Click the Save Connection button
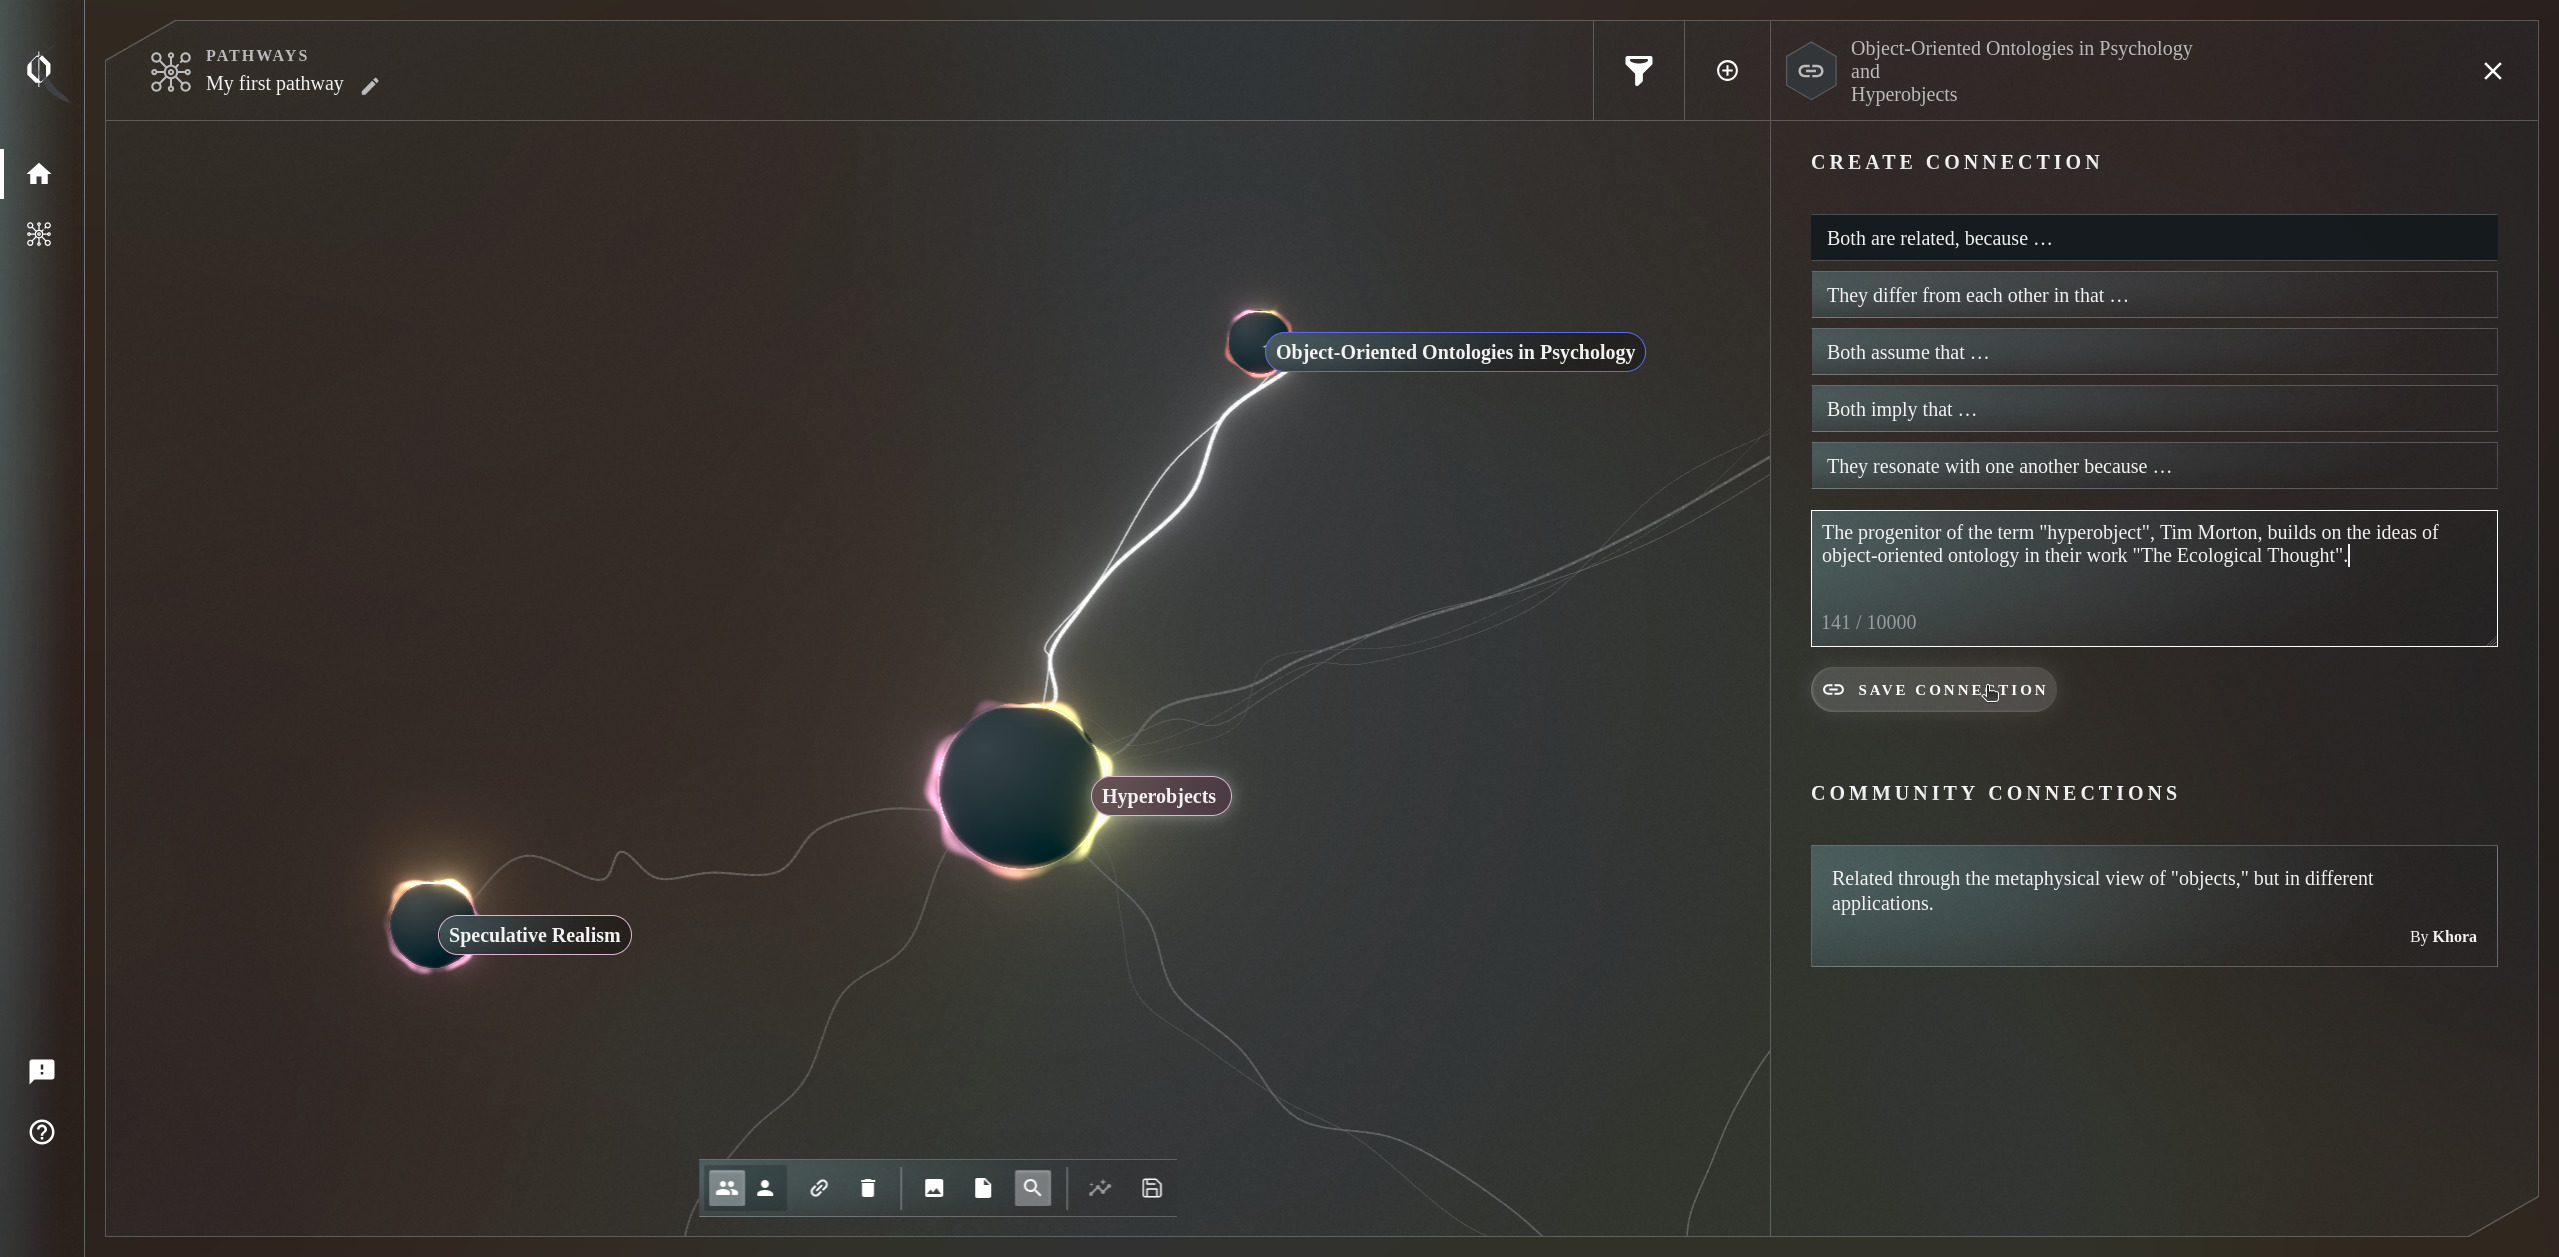Viewport: 2559px width, 1257px height. tap(1932, 689)
